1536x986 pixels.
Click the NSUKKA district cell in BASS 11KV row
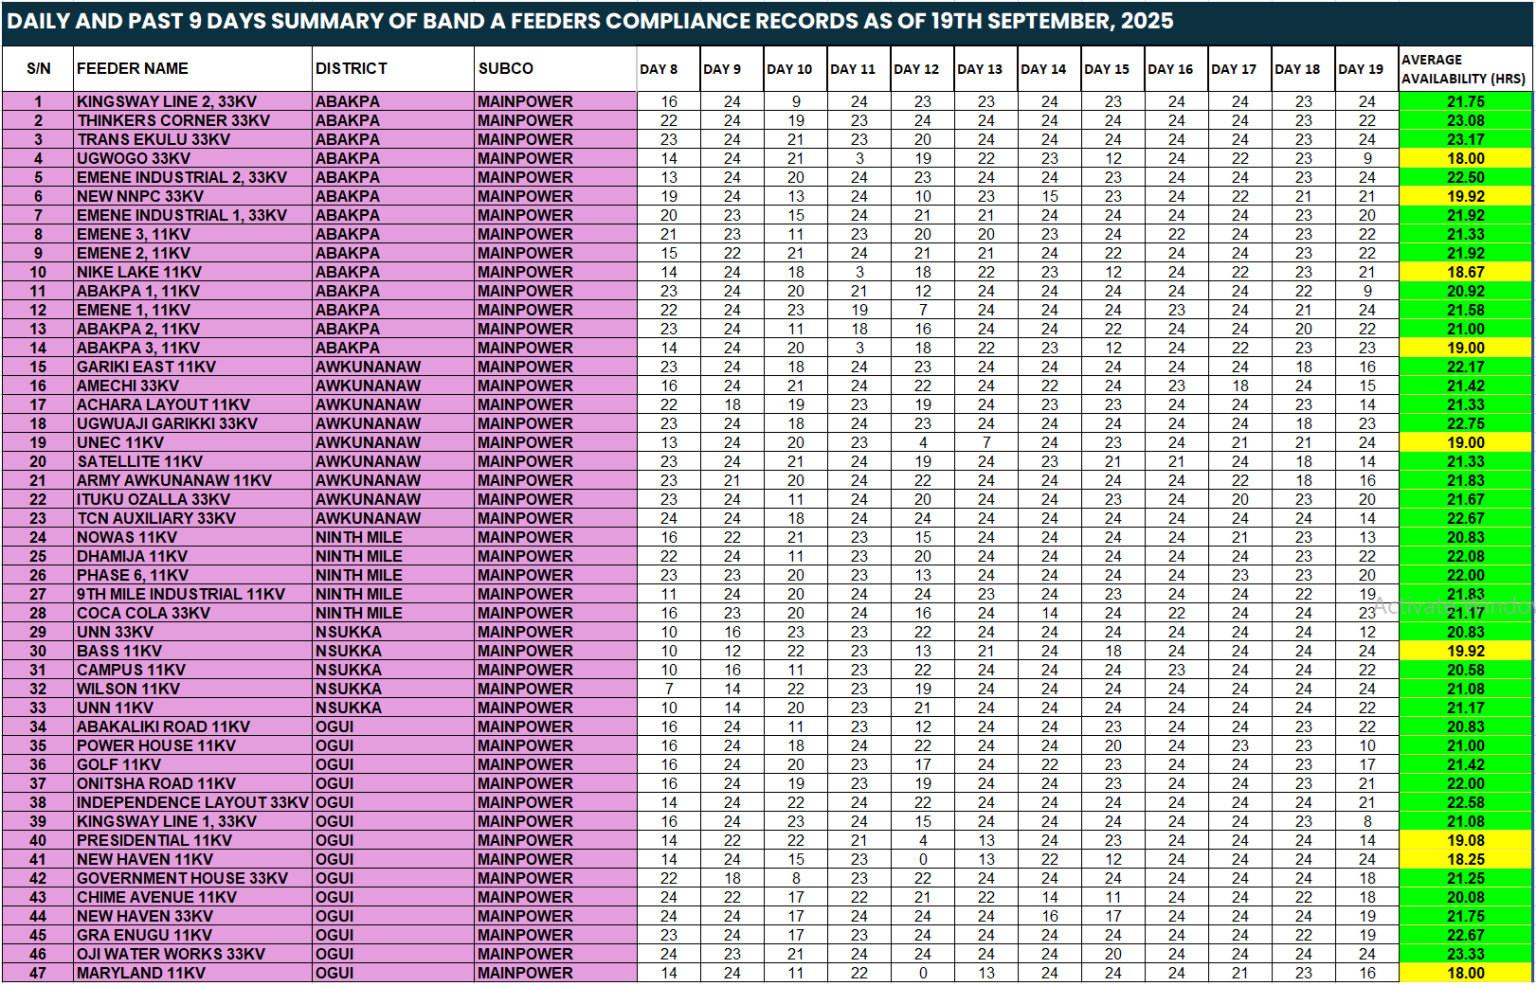[348, 651]
